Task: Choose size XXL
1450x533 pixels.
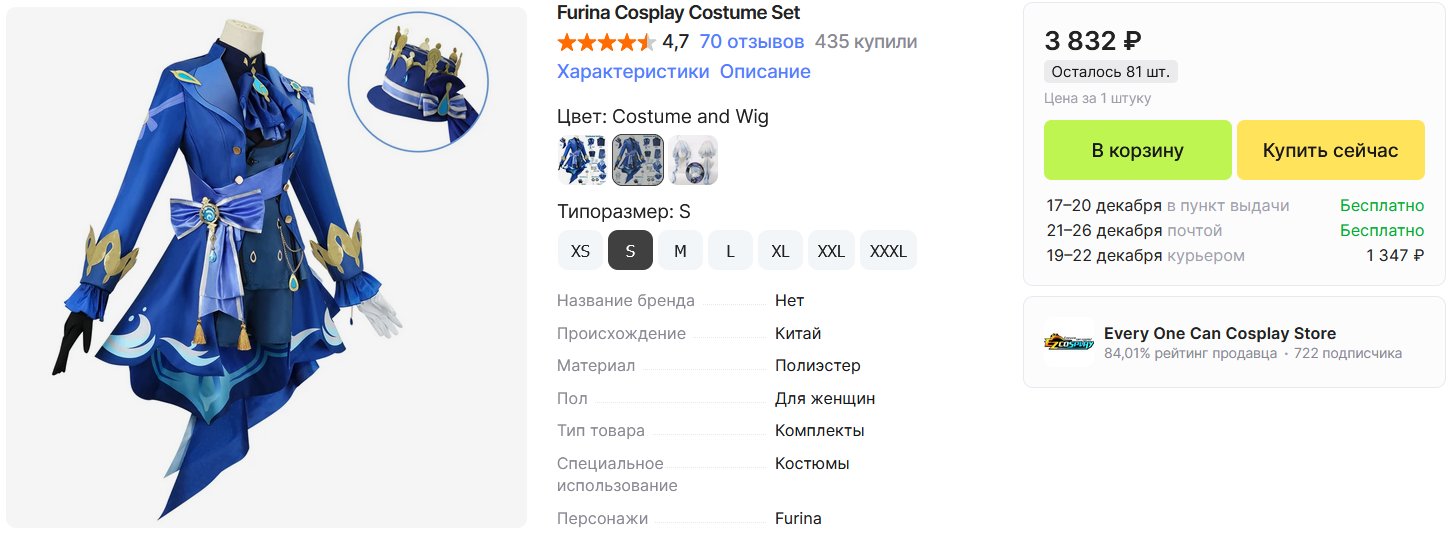Action: [831, 251]
